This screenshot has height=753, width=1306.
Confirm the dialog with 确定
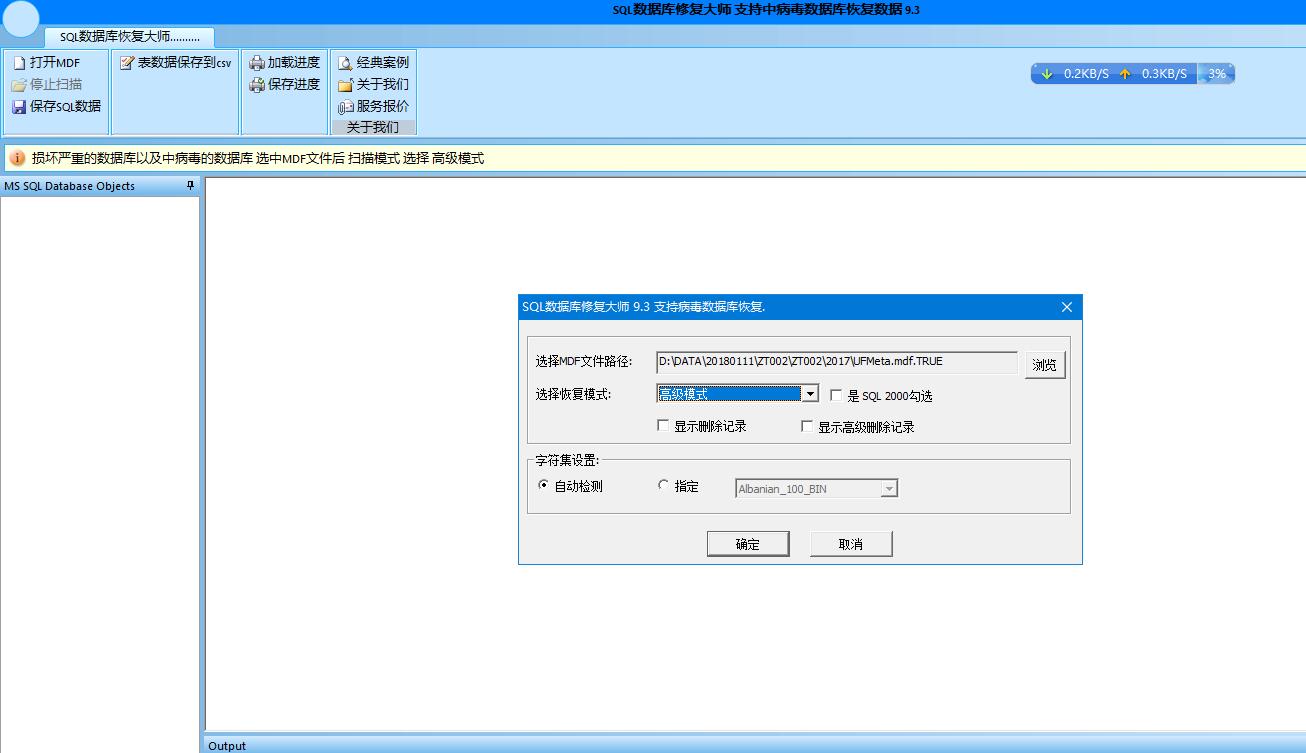coord(748,544)
